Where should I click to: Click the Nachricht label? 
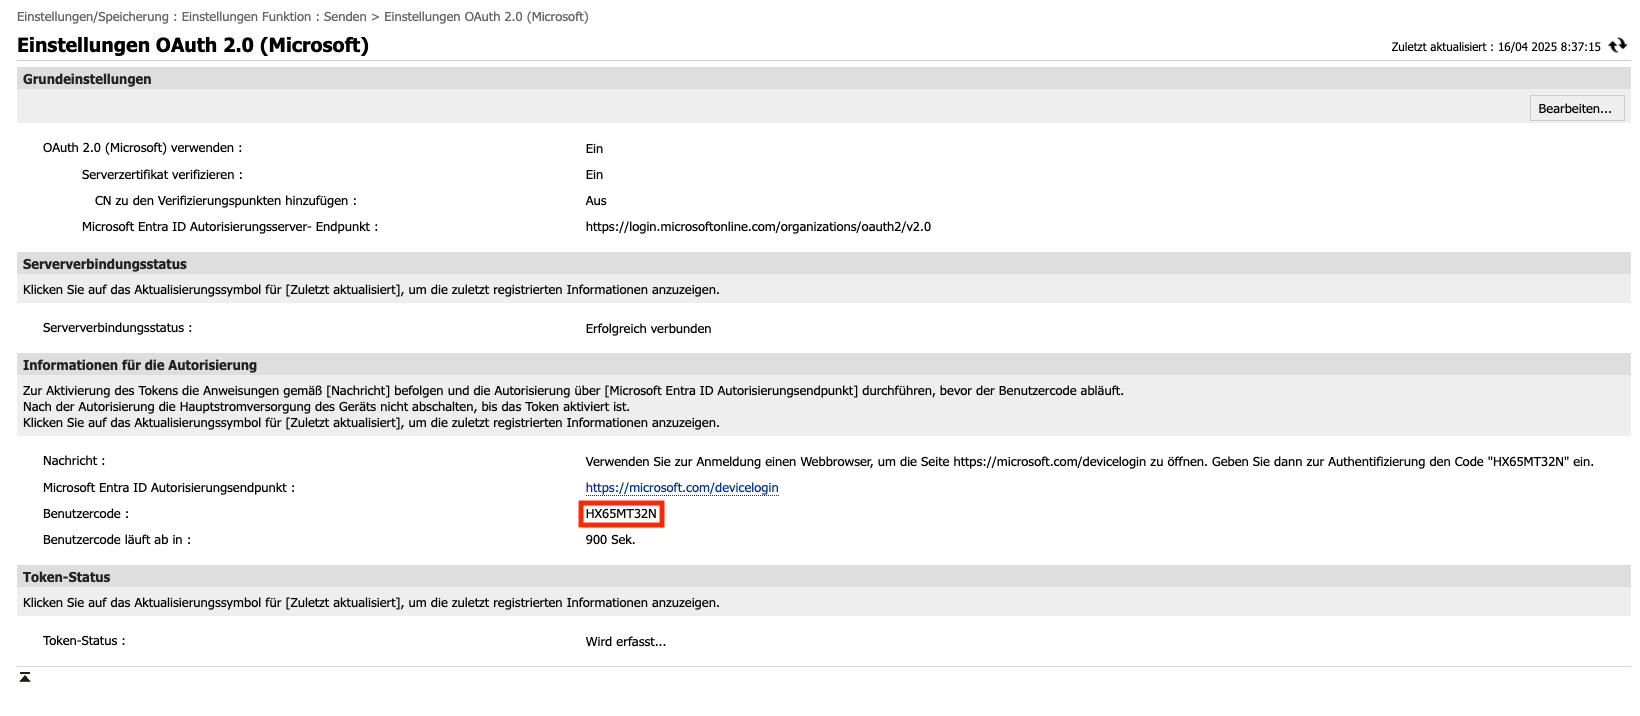coord(74,461)
